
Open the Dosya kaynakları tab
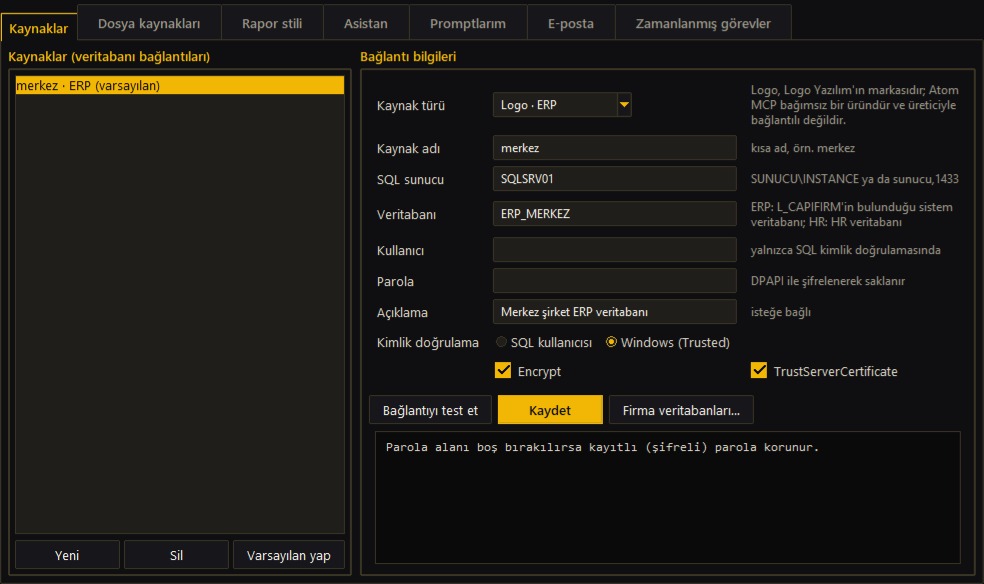coord(149,23)
